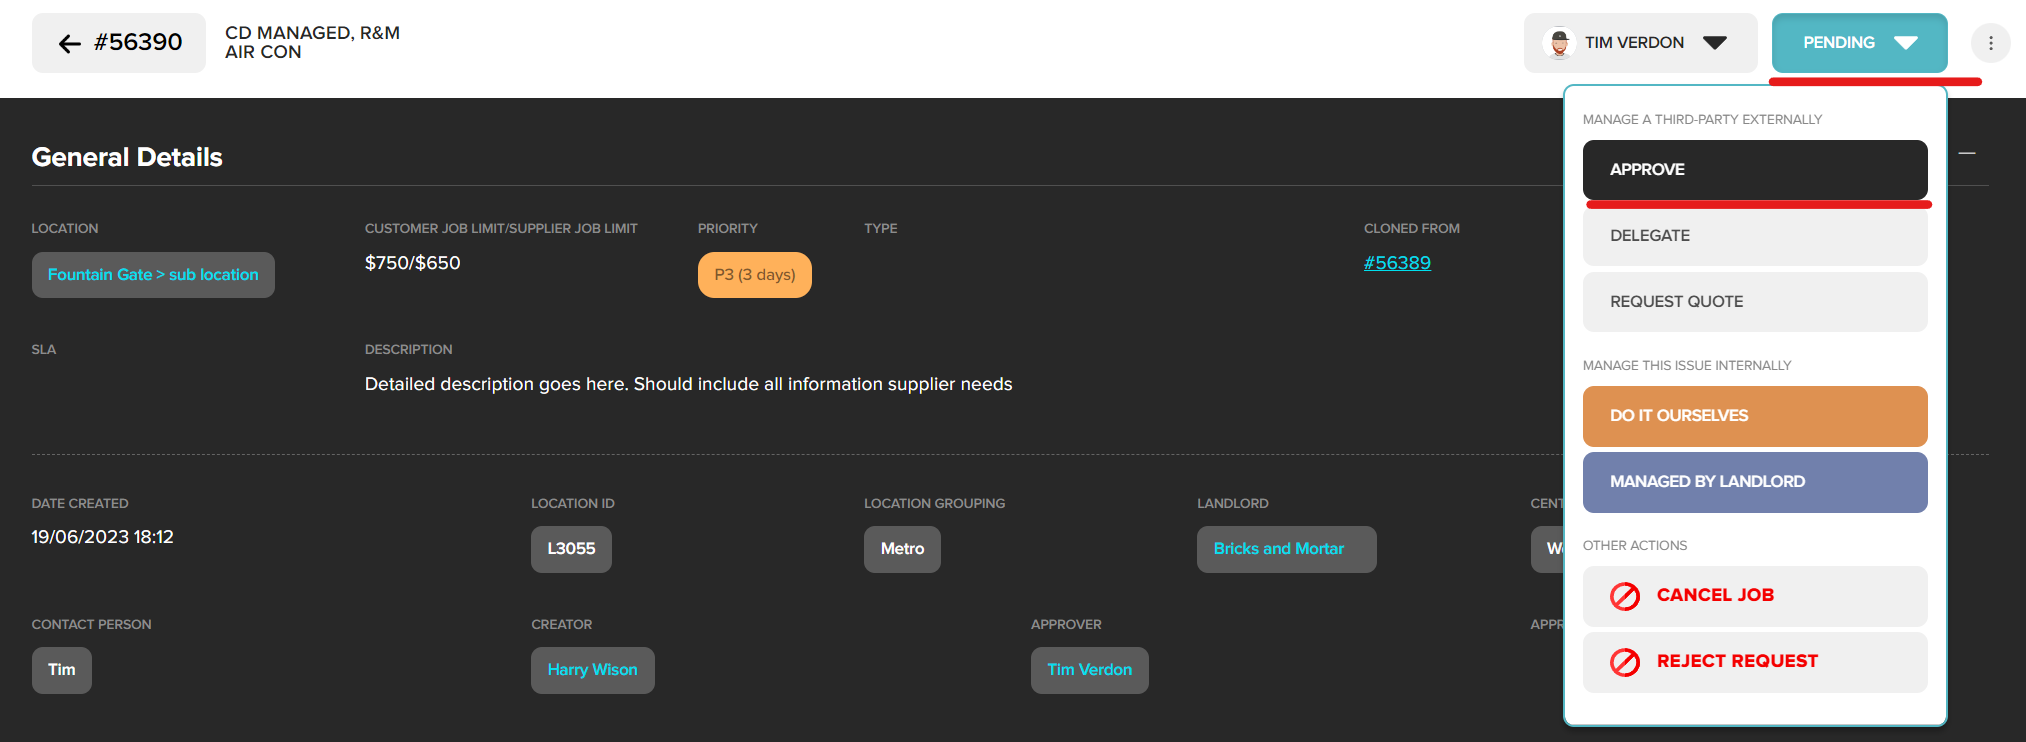
Task: Click the back arrow next to #56390
Action: (x=69, y=43)
